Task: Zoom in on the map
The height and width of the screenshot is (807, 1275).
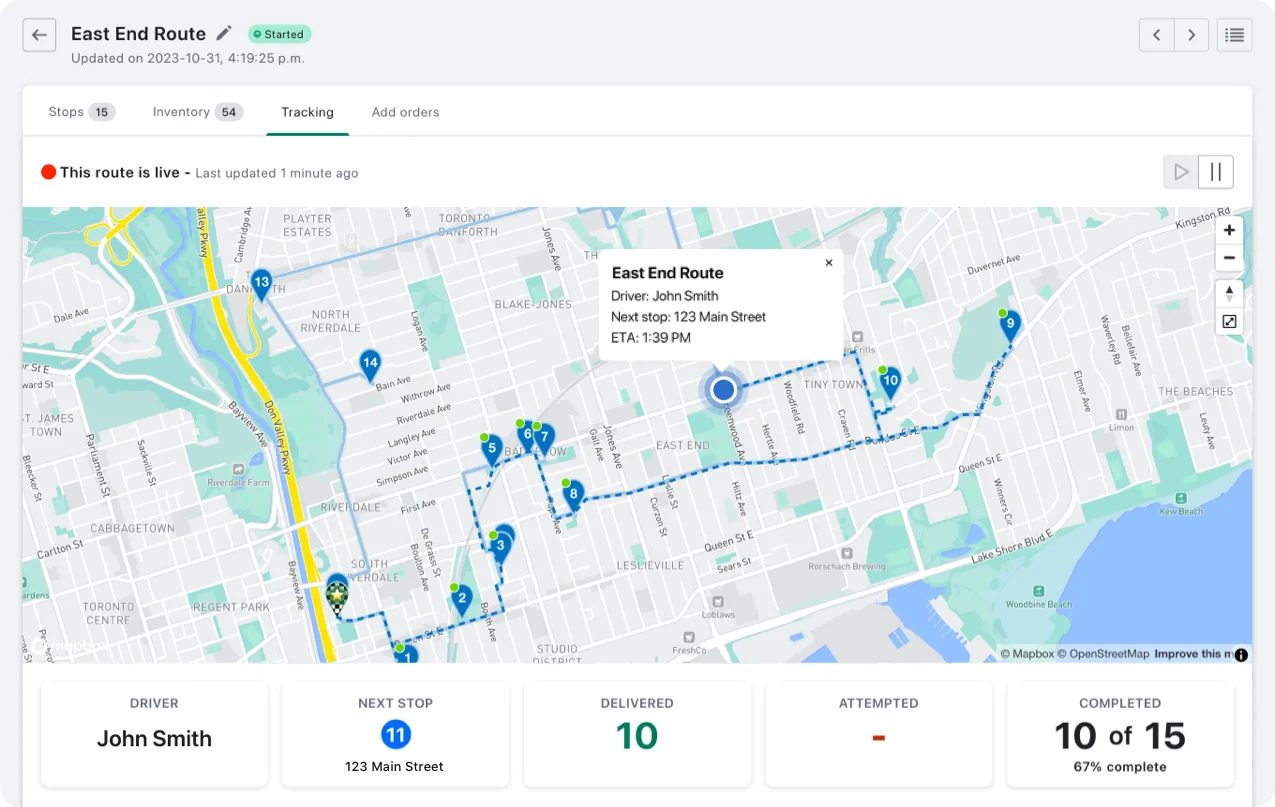Action: point(1229,230)
